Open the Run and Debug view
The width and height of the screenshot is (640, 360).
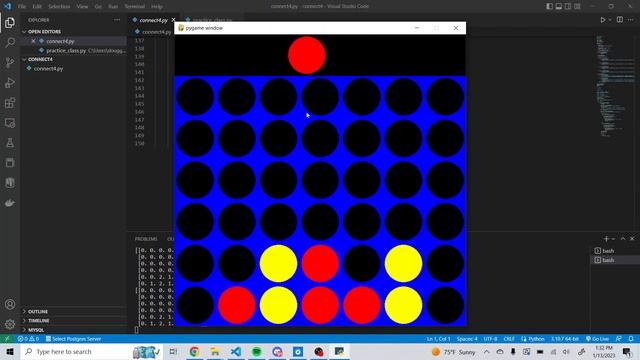coord(10,82)
